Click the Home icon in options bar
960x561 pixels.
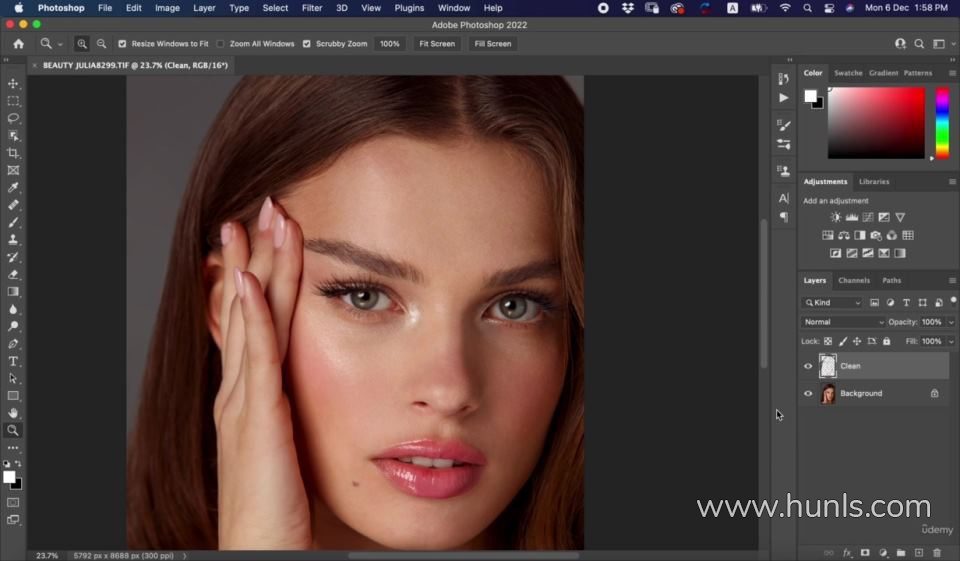[18, 44]
